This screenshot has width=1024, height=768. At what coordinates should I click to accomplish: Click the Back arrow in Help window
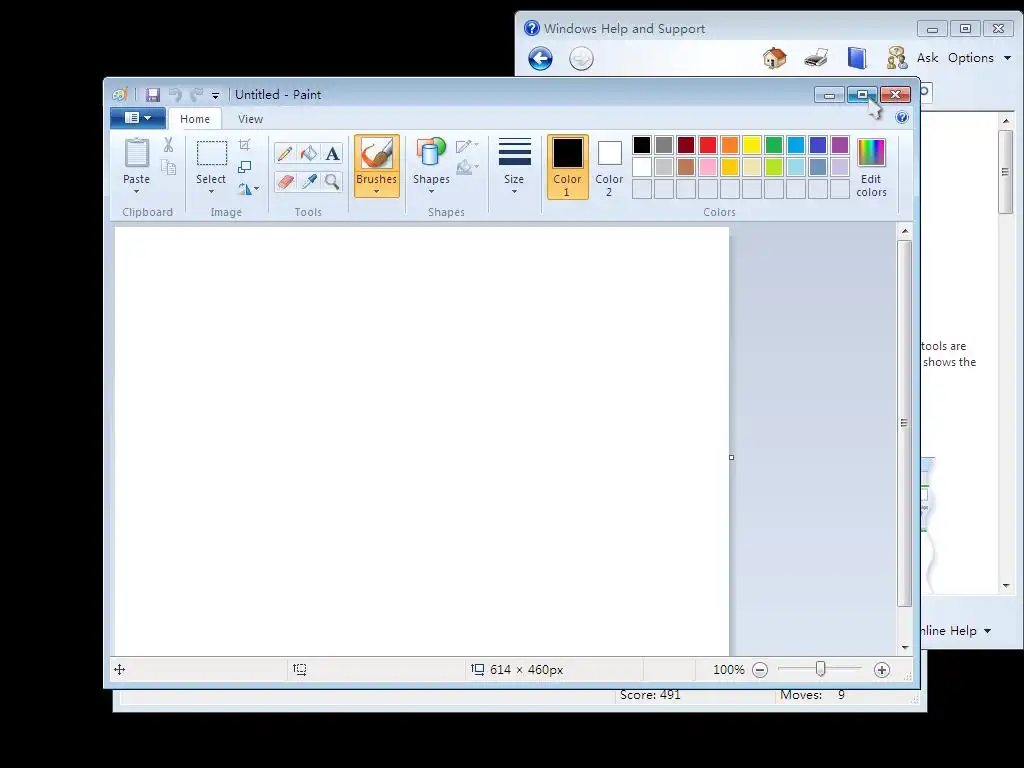[x=540, y=59]
